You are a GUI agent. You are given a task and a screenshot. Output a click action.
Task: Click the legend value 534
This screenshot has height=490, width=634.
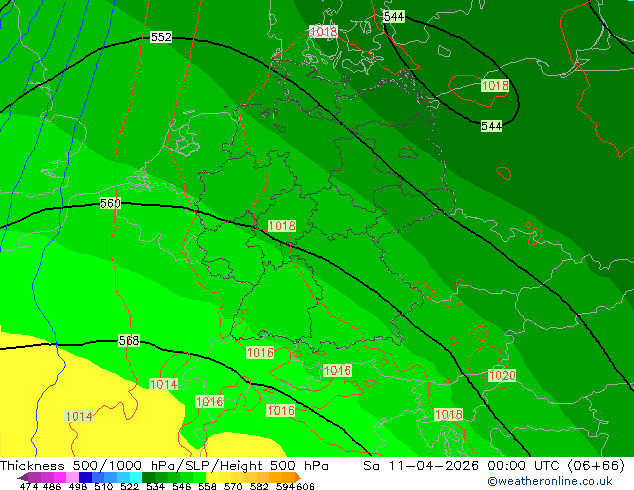[155, 486]
